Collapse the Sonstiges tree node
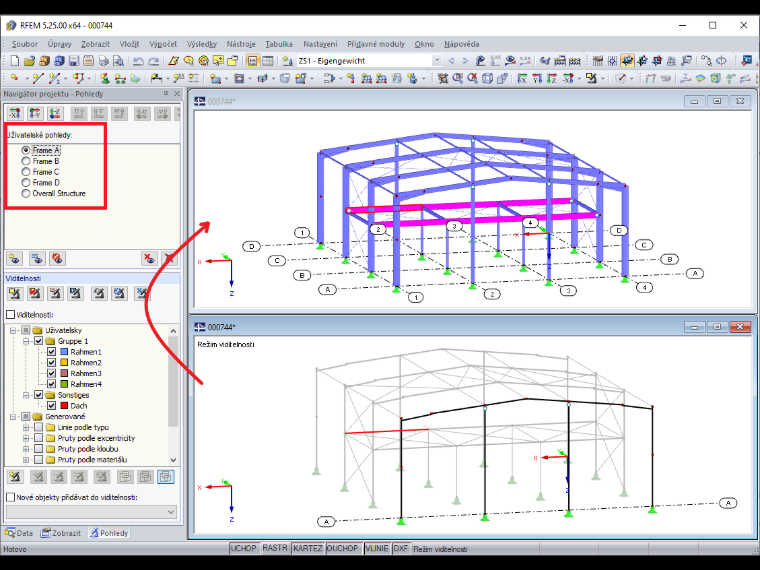760x570 pixels. pos(26,395)
